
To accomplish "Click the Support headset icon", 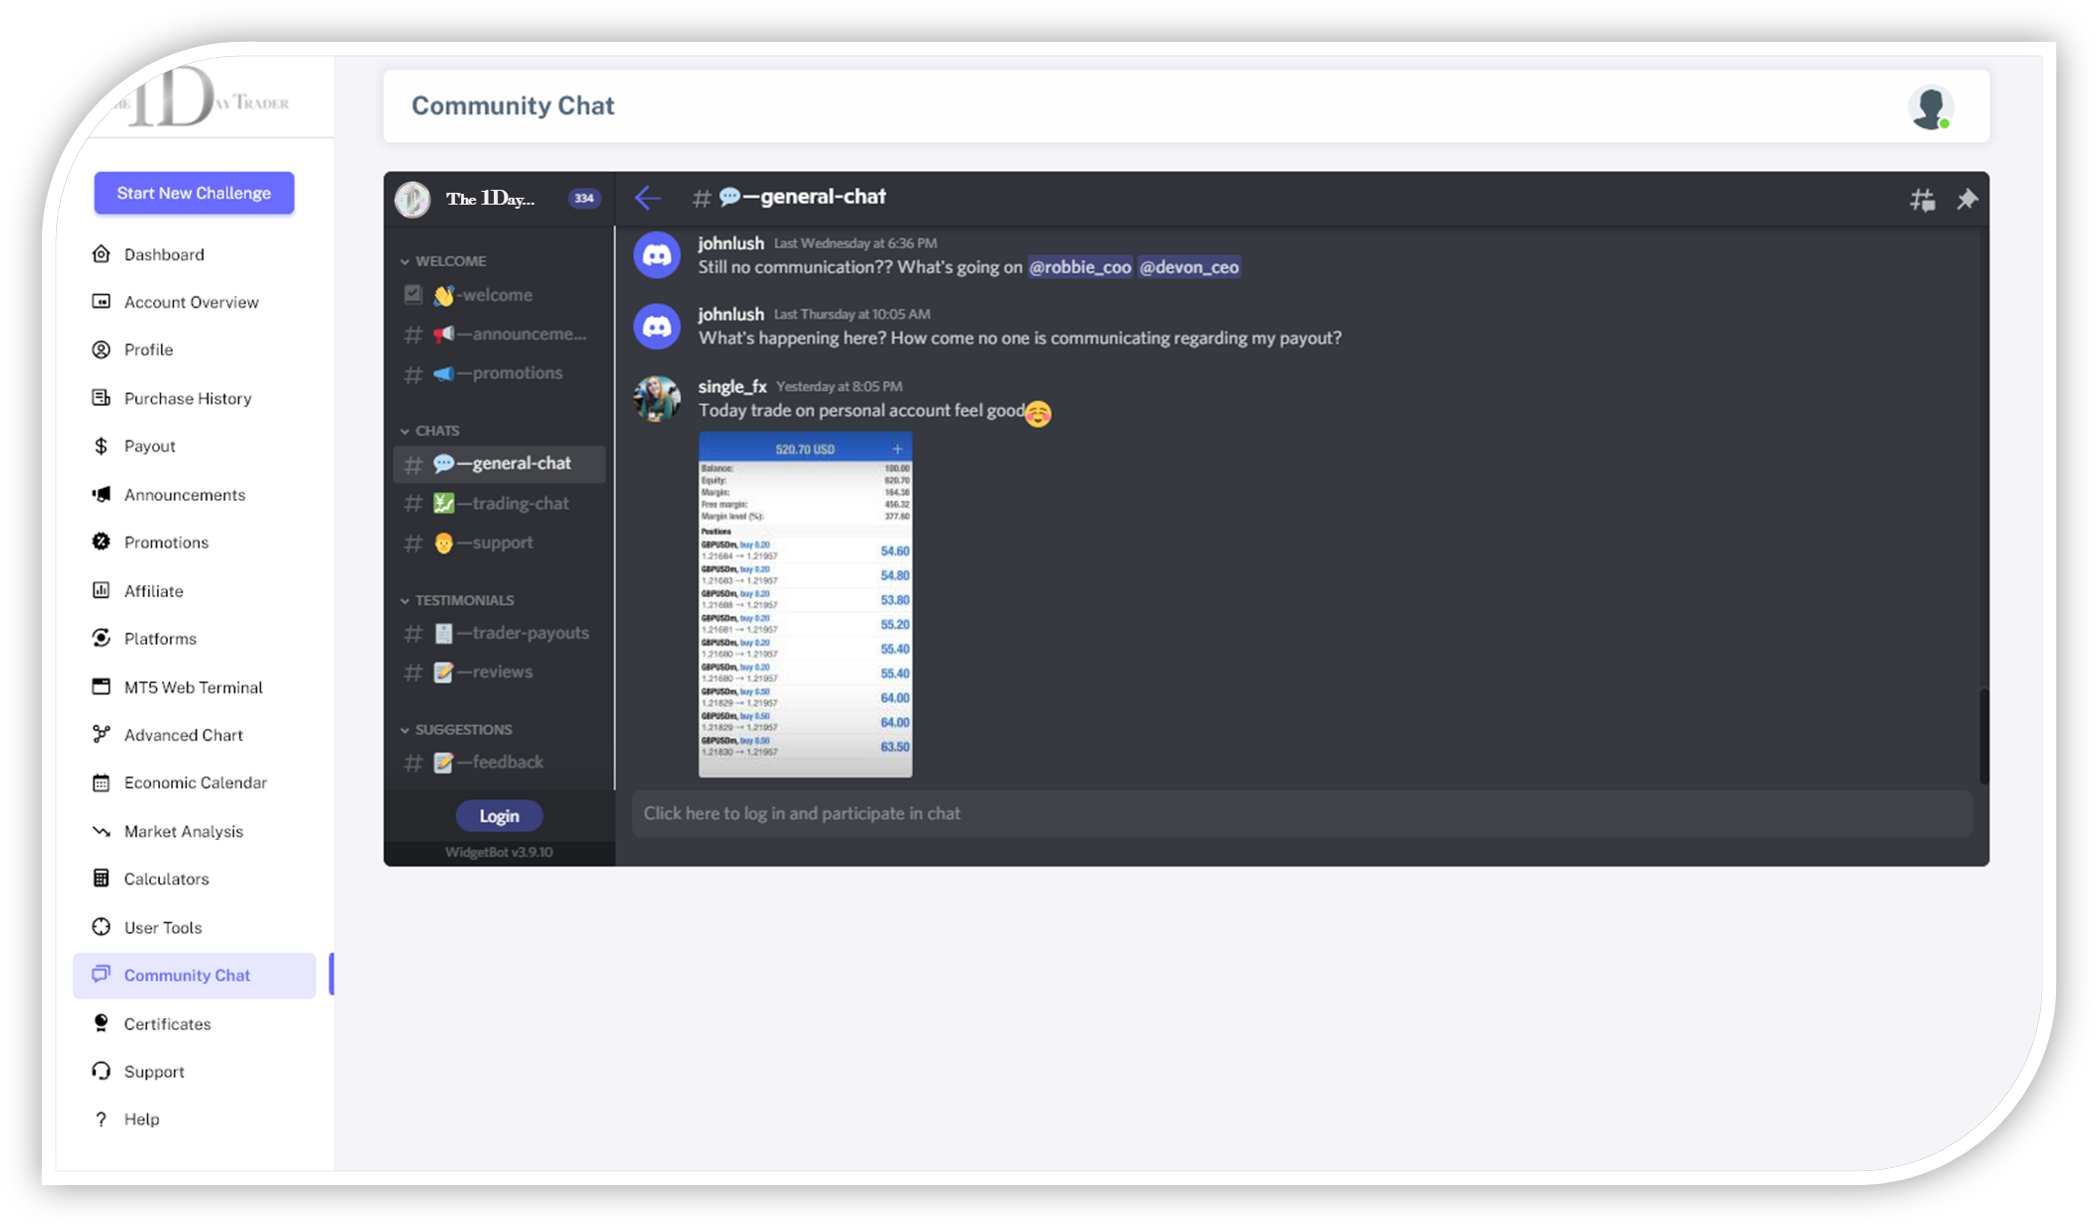I will (101, 1071).
